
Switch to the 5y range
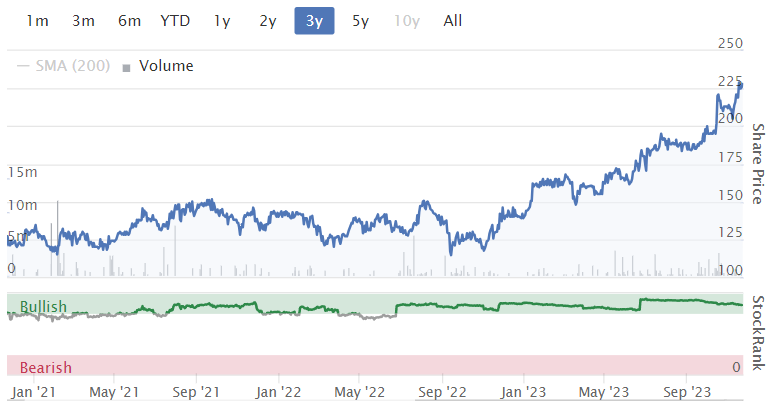click(x=361, y=21)
